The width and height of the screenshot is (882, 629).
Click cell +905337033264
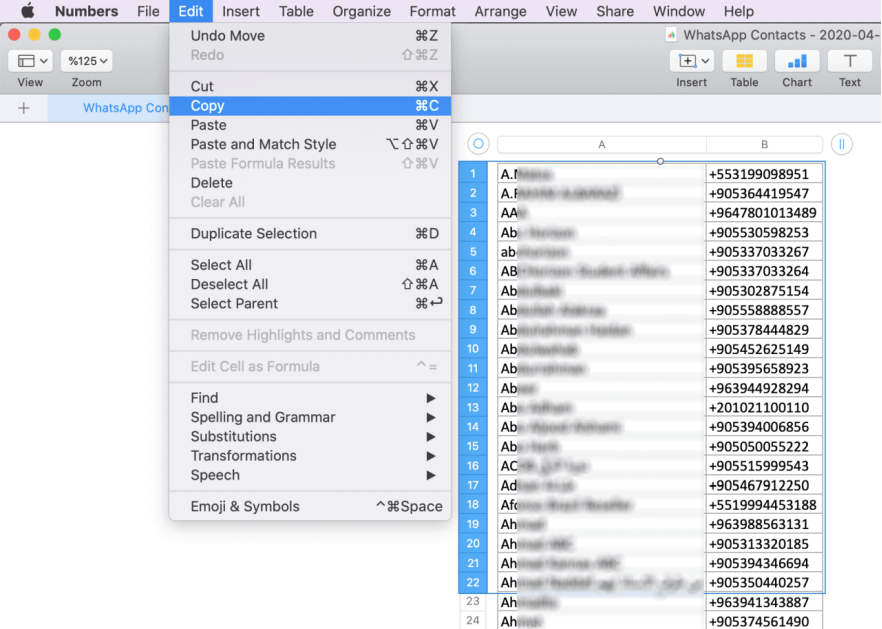pos(764,271)
